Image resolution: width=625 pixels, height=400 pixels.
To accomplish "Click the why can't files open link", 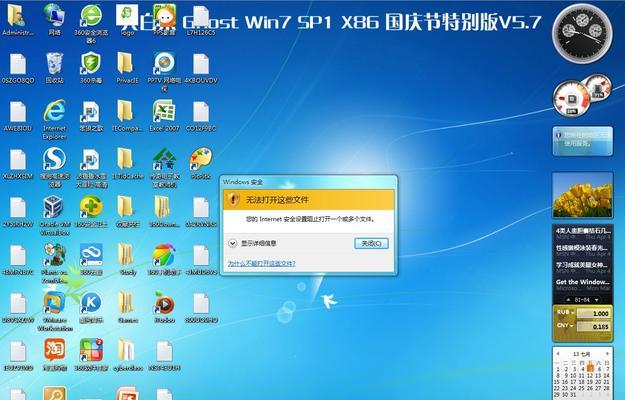I will 262,263.
